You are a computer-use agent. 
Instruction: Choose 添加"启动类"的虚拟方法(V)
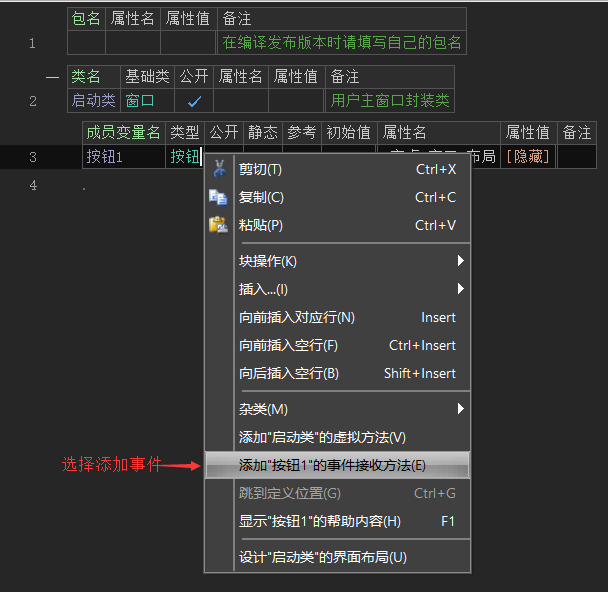click(337, 437)
